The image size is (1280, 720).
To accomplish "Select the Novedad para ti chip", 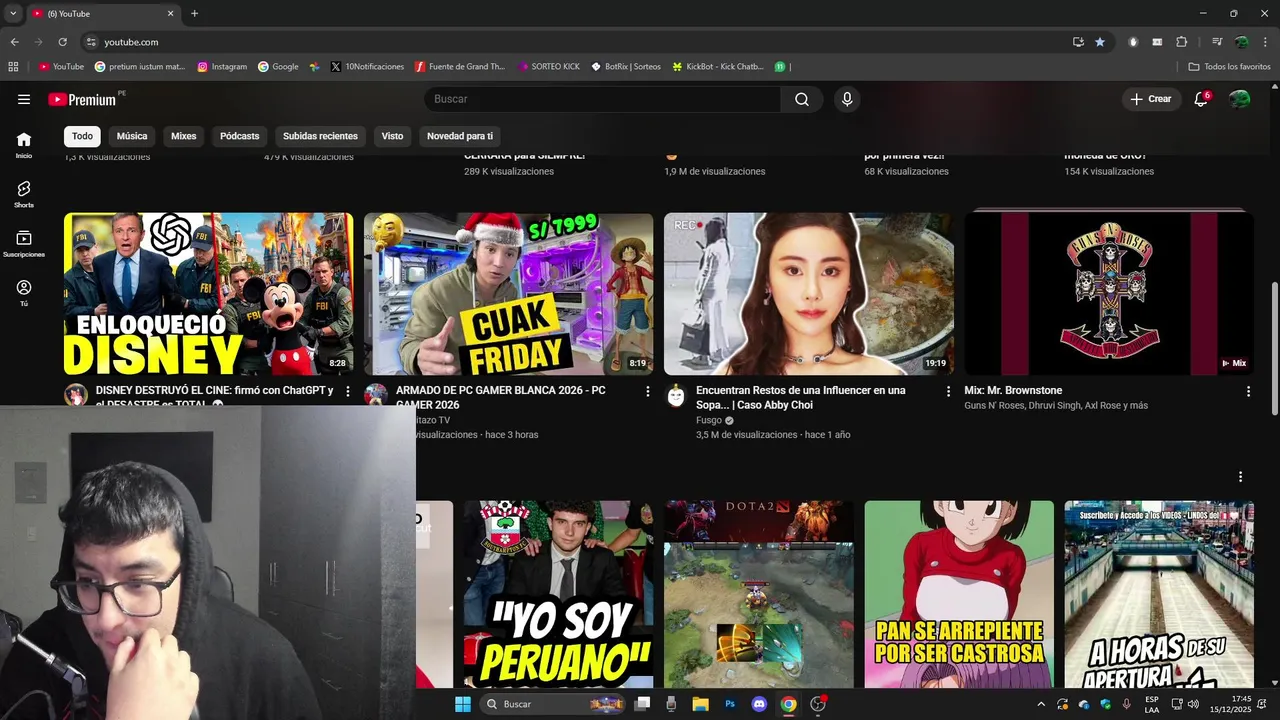I will pos(460,136).
